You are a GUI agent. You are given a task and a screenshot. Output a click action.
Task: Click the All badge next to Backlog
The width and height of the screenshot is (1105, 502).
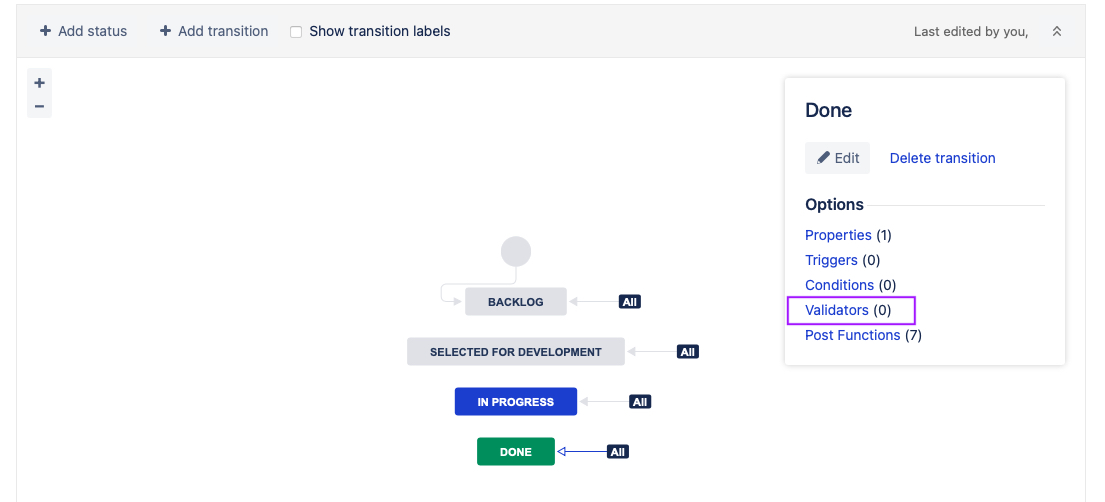pyautogui.click(x=629, y=302)
